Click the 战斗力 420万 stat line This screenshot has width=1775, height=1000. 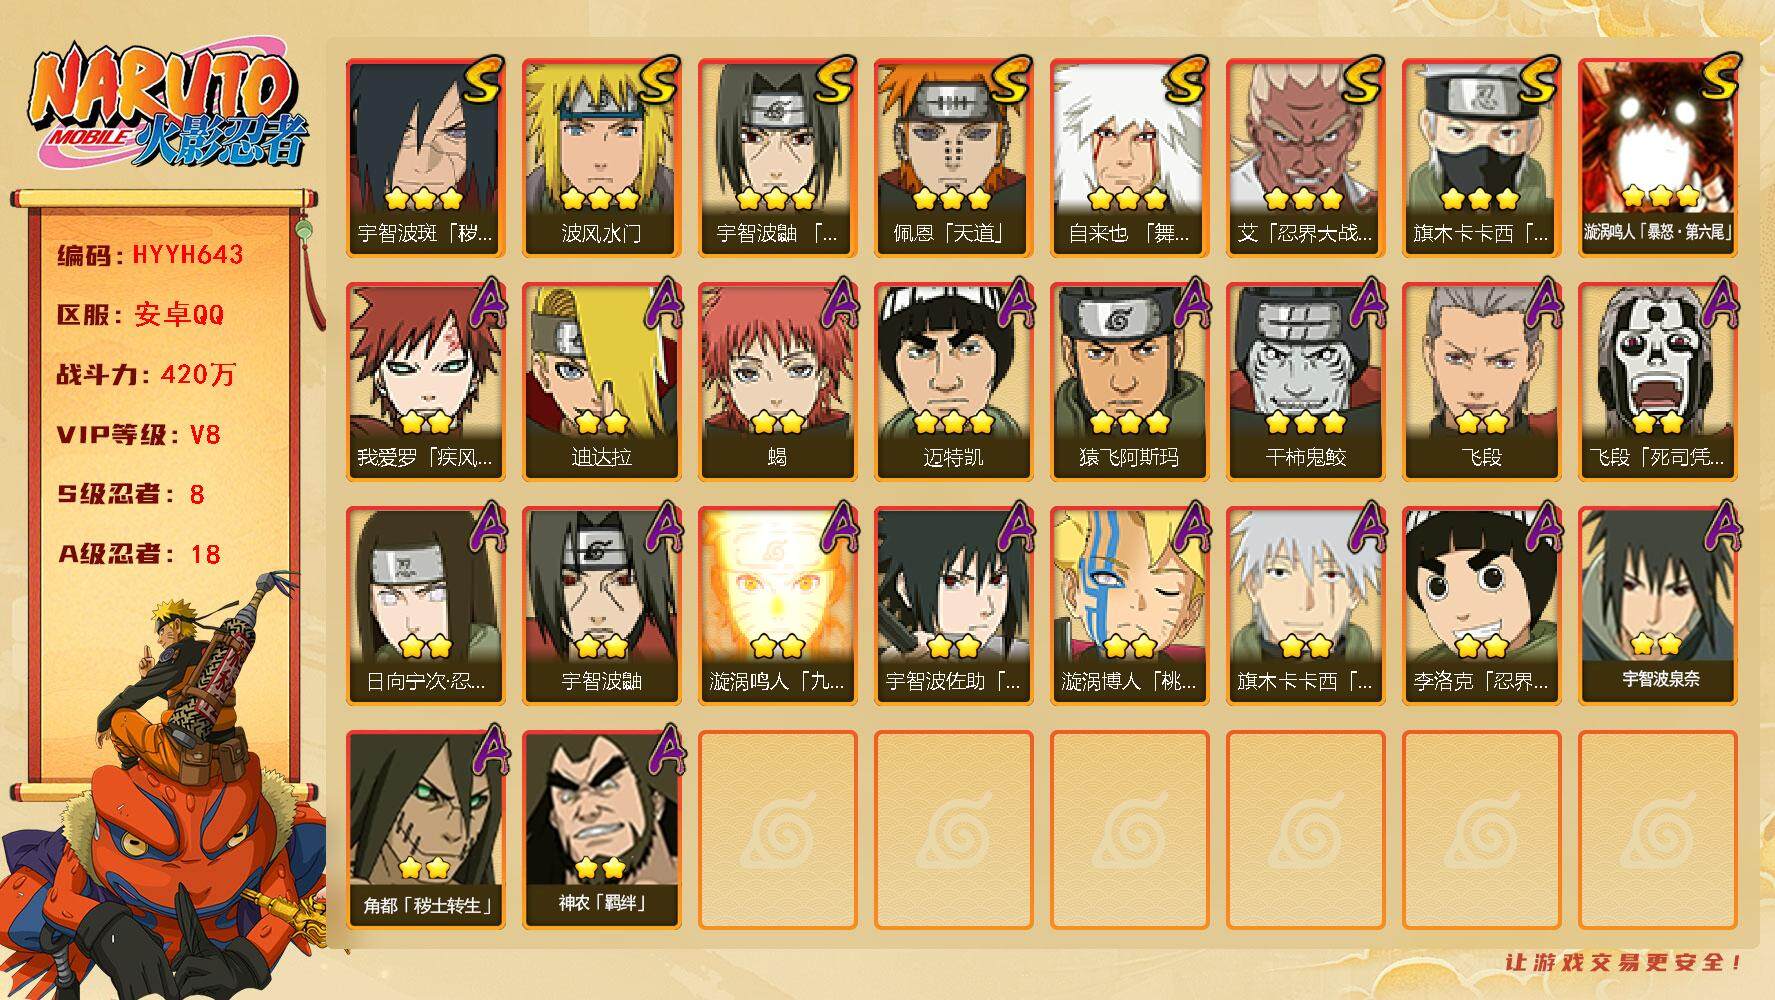coord(146,375)
